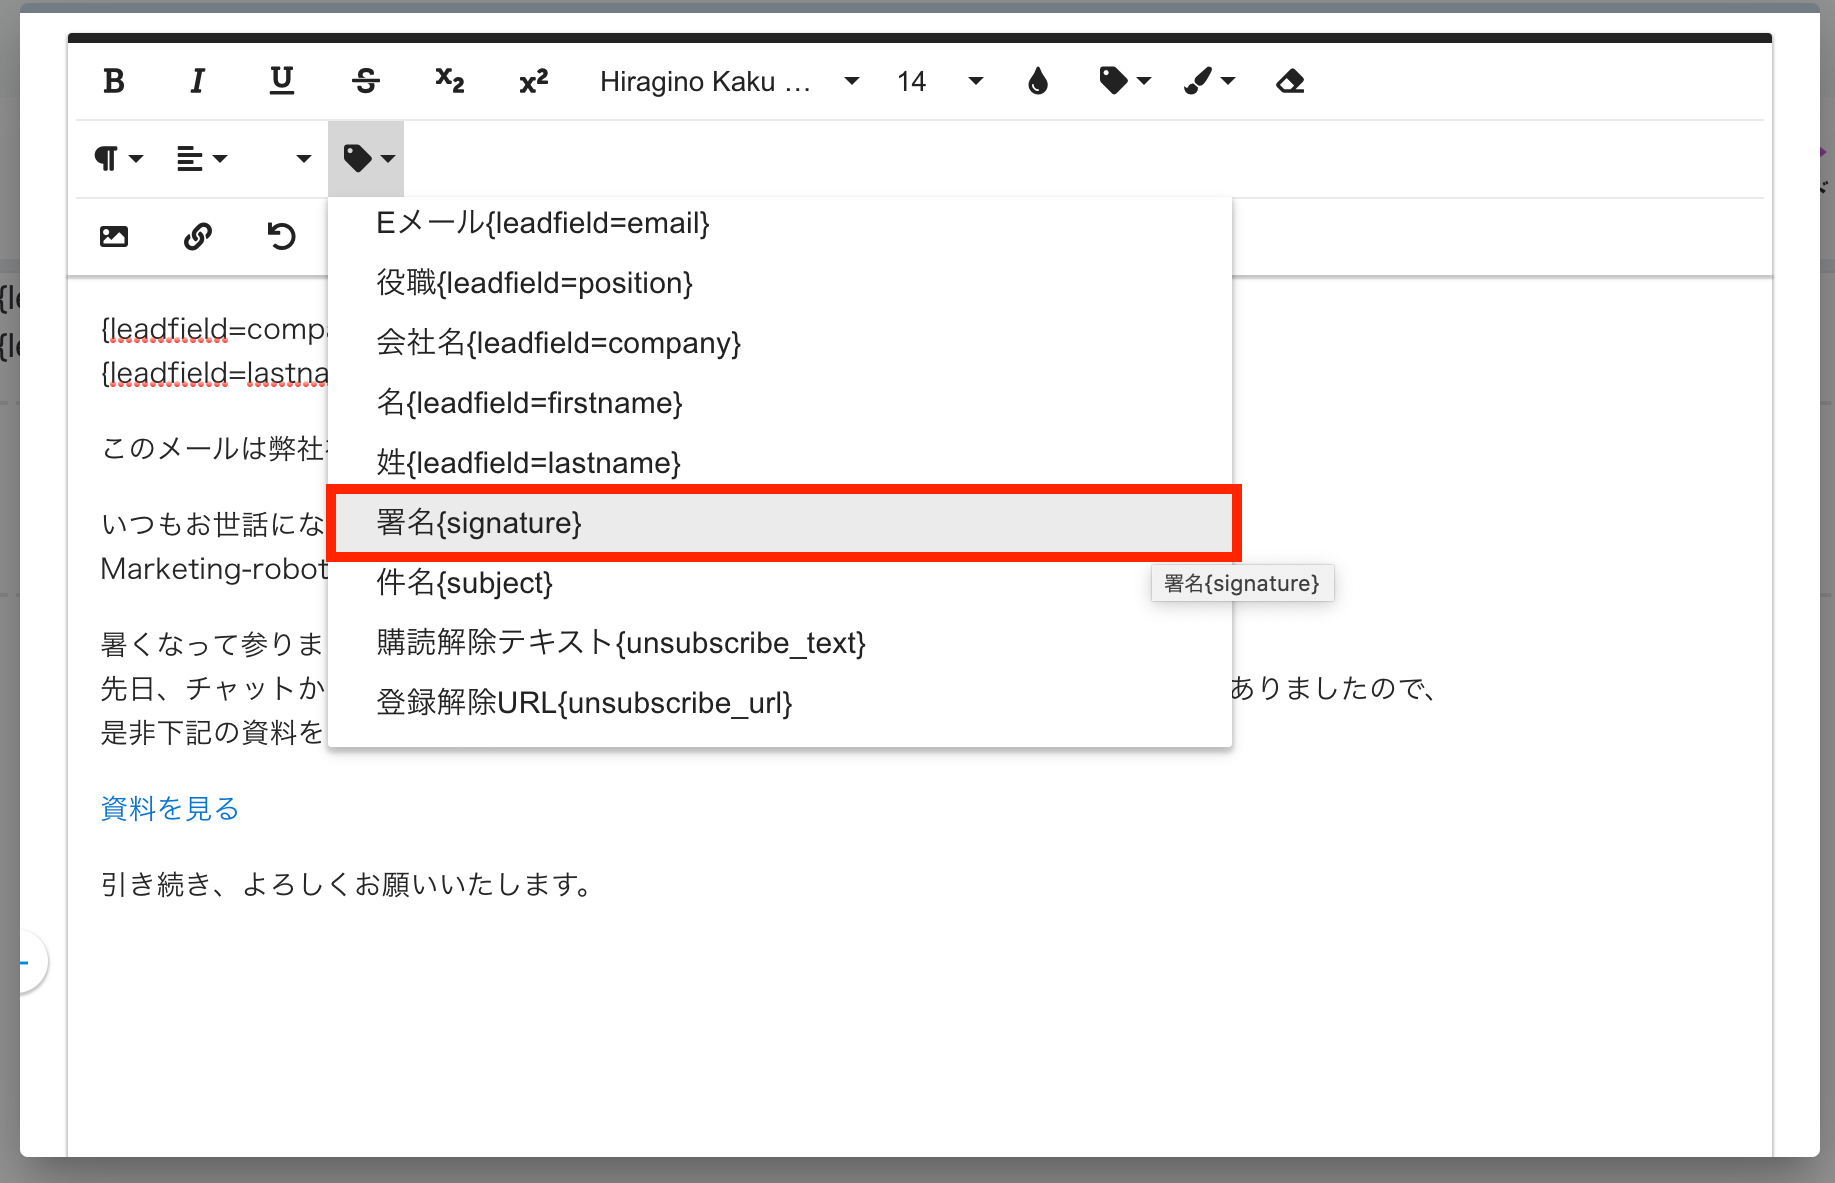Click the eraser clear formatting icon
The image size is (1835, 1183).
[x=1290, y=81]
